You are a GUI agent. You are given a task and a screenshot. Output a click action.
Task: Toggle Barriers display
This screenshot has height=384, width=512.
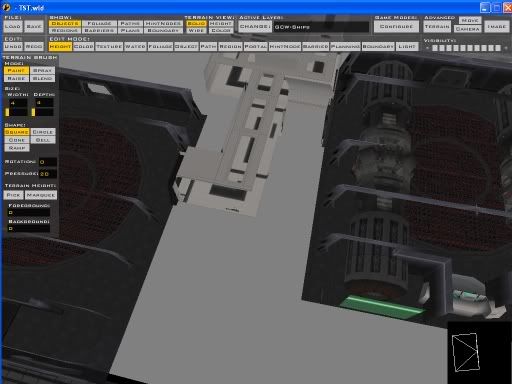(99, 31)
